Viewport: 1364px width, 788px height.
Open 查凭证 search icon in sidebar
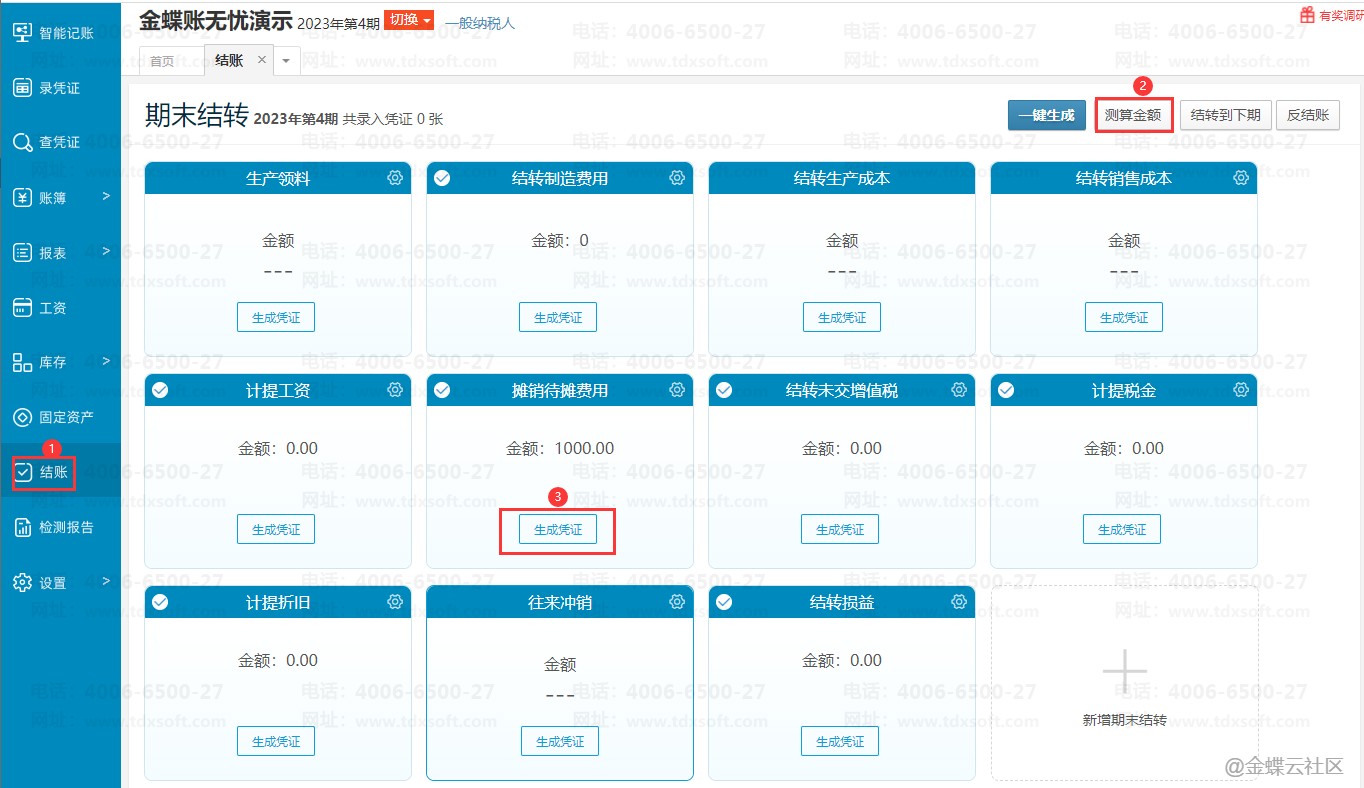[22, 143]
